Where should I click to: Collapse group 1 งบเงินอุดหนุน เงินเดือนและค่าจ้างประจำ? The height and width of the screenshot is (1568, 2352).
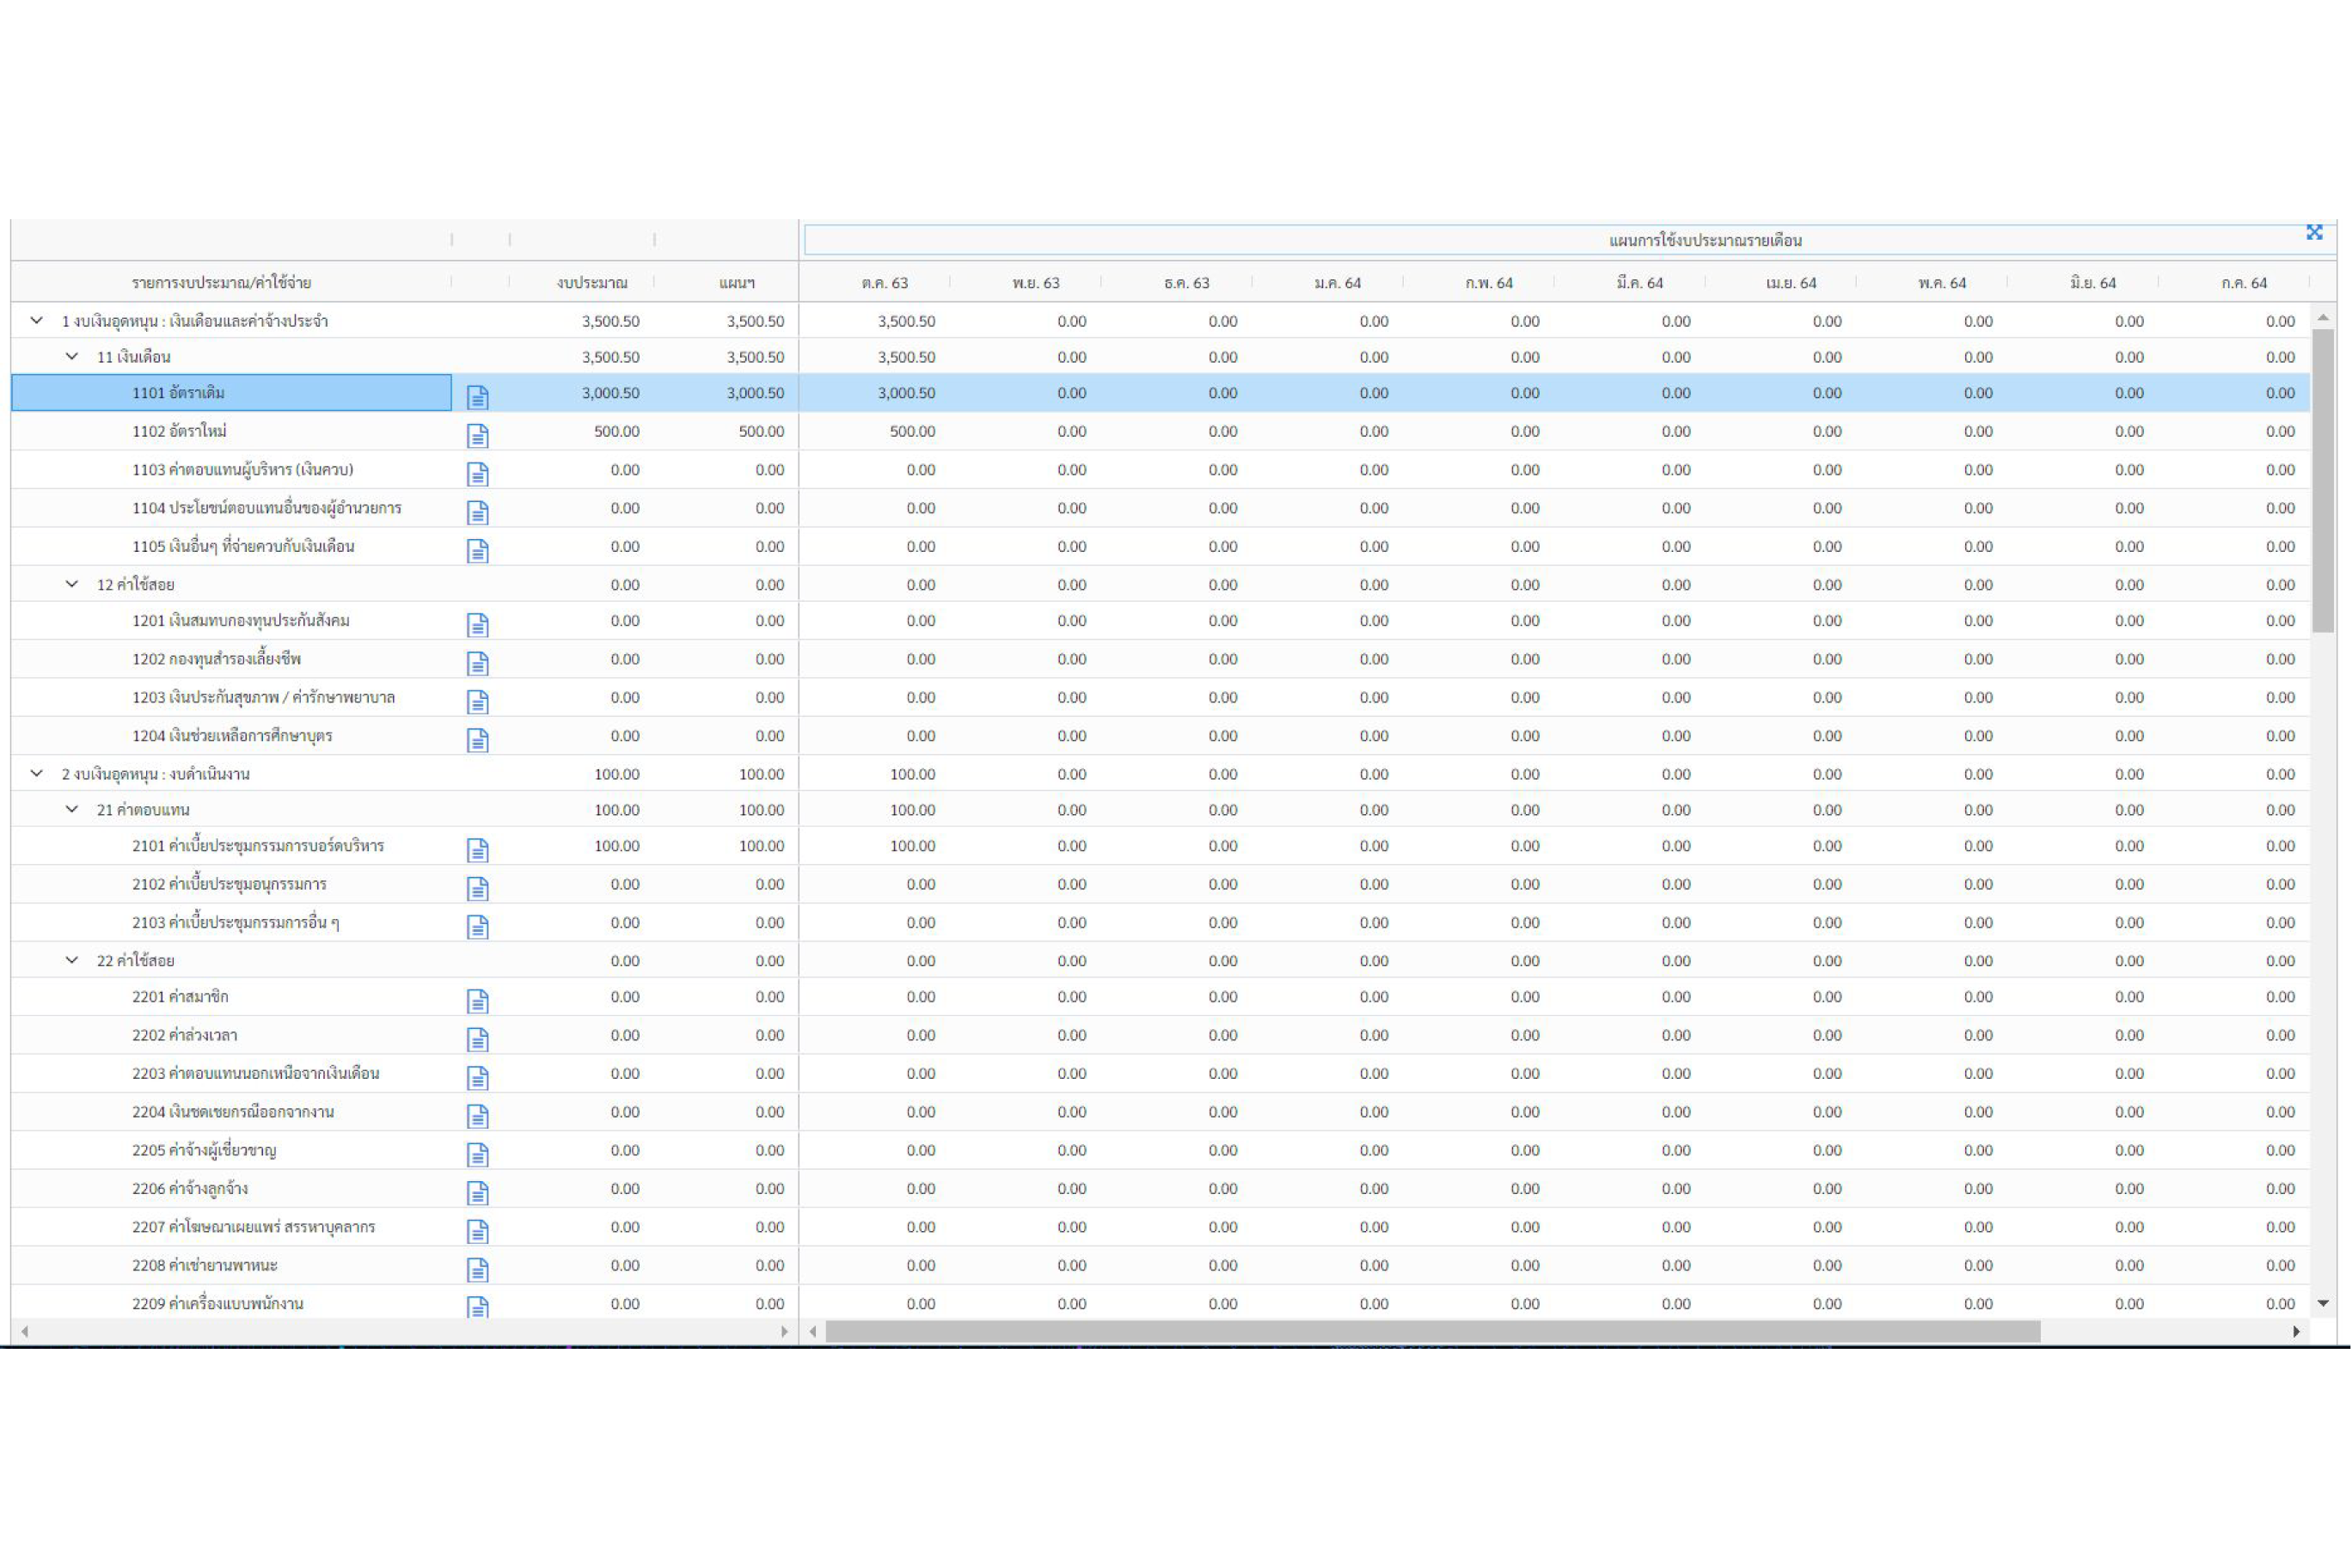tap(37, 321)
